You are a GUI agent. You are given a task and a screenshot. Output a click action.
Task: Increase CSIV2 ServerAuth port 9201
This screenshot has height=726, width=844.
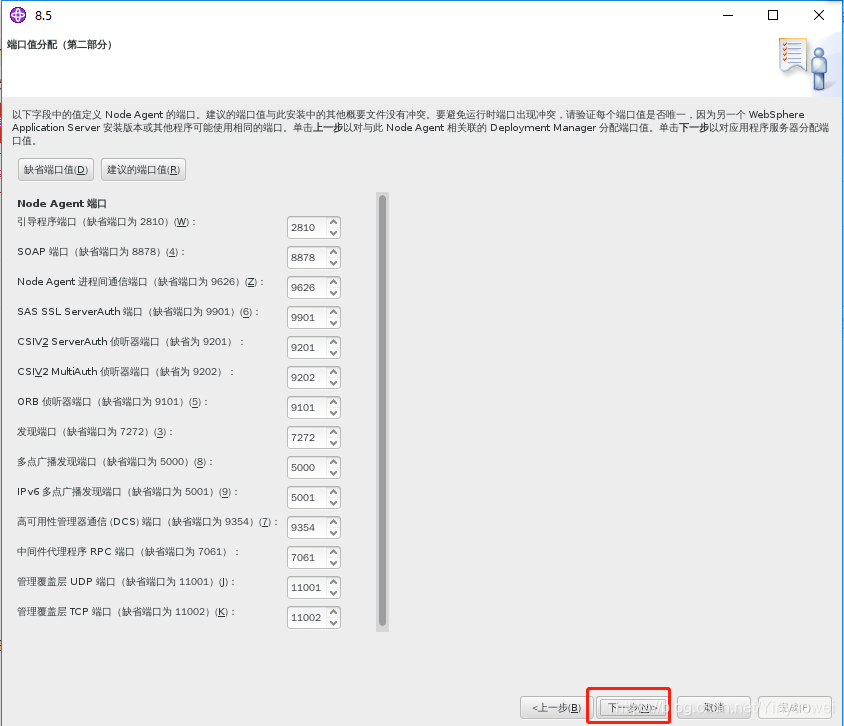click(x=334, y=342)
